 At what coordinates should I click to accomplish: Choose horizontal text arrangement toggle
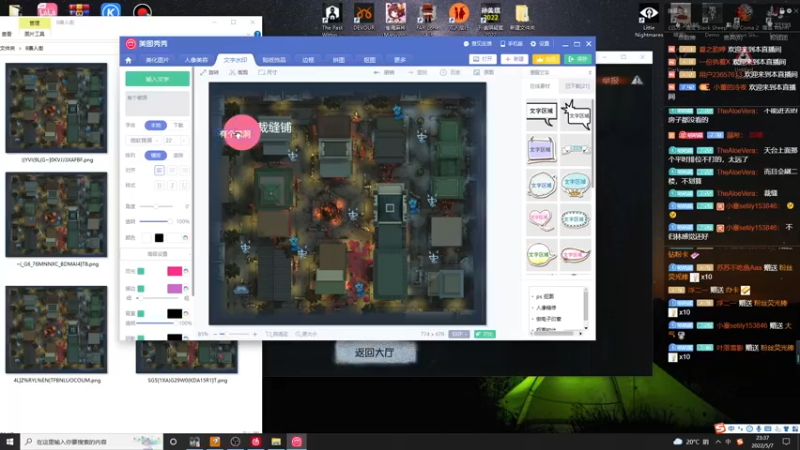click(156, 155)
